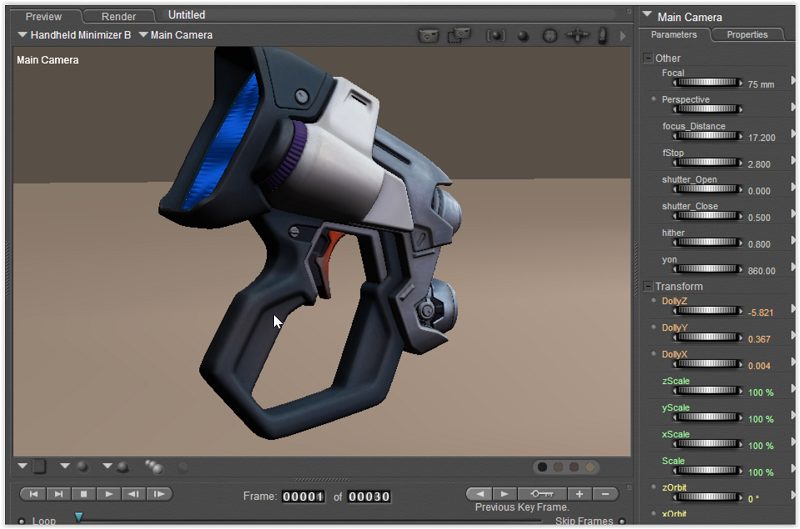Open the Properties tab
800x529 pixels.
pyautogui.click(x=747, y=35)
